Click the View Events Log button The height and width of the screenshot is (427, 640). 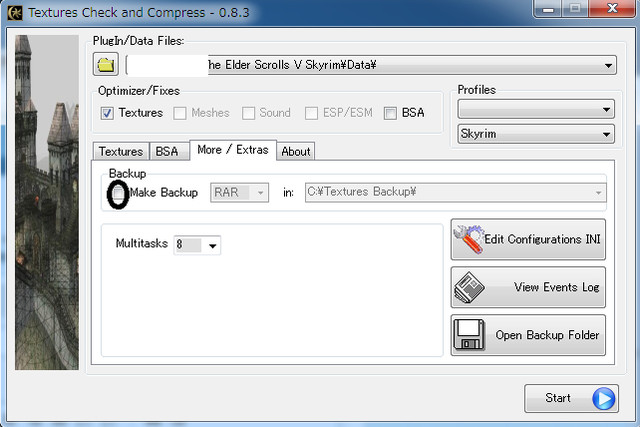tap(528, 287)
